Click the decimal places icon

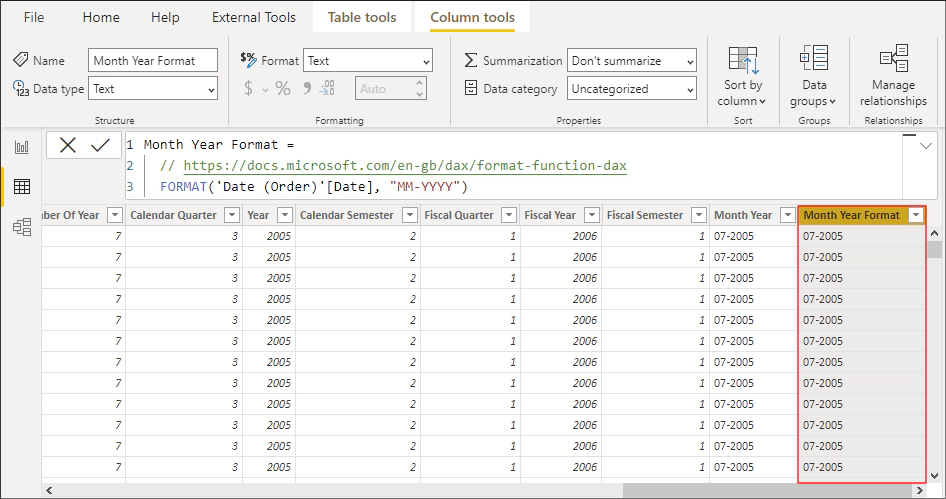point(327,89)
